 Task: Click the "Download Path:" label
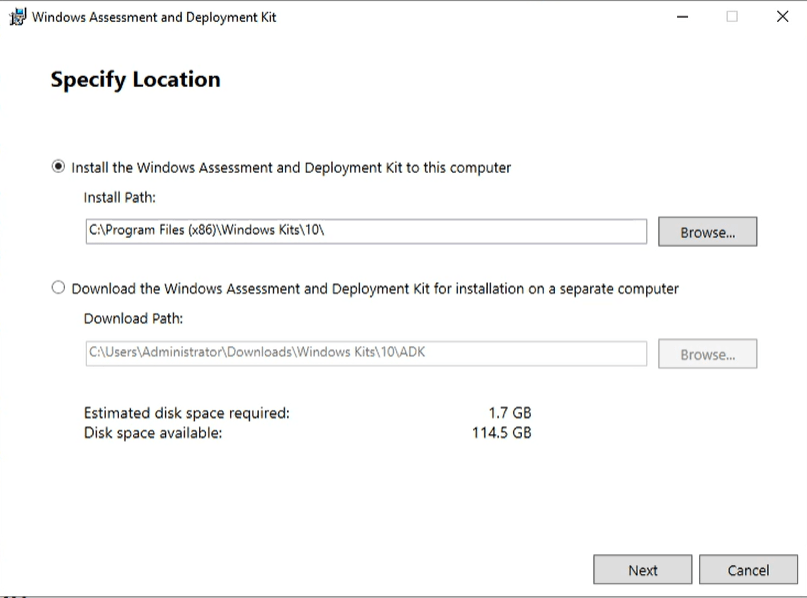point(133,319)
